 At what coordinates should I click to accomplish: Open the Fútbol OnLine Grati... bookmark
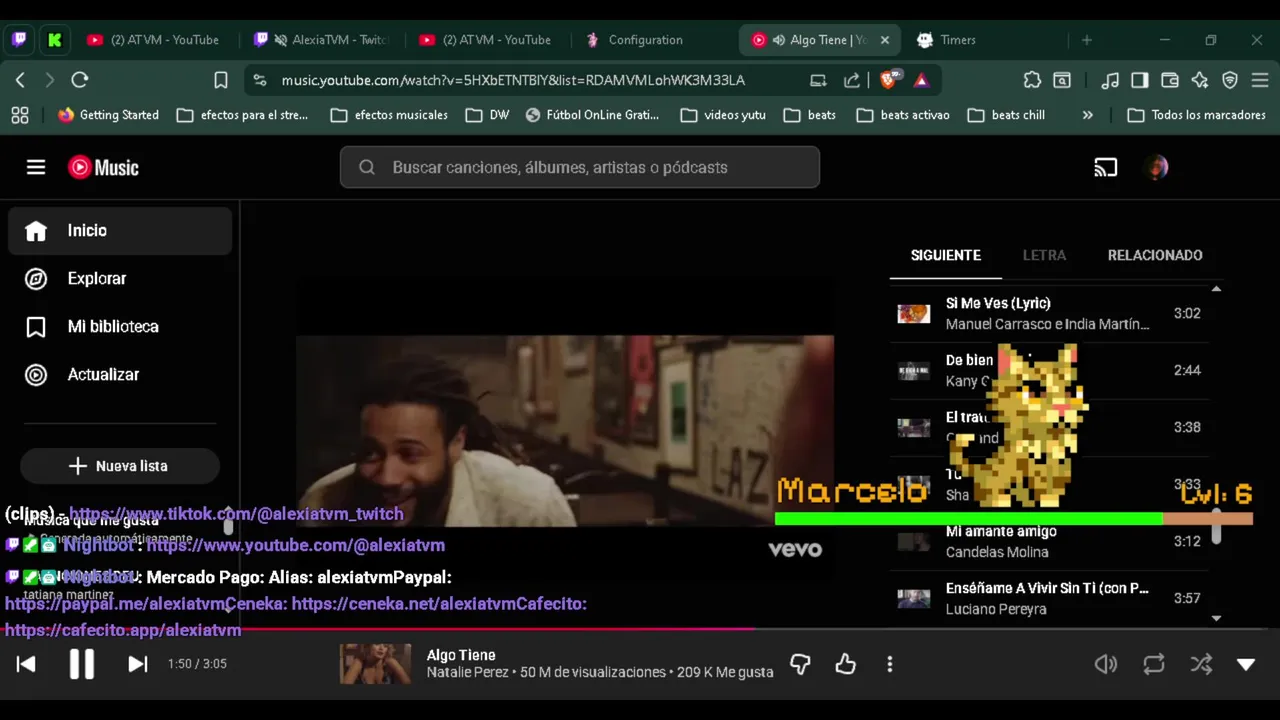593,115
